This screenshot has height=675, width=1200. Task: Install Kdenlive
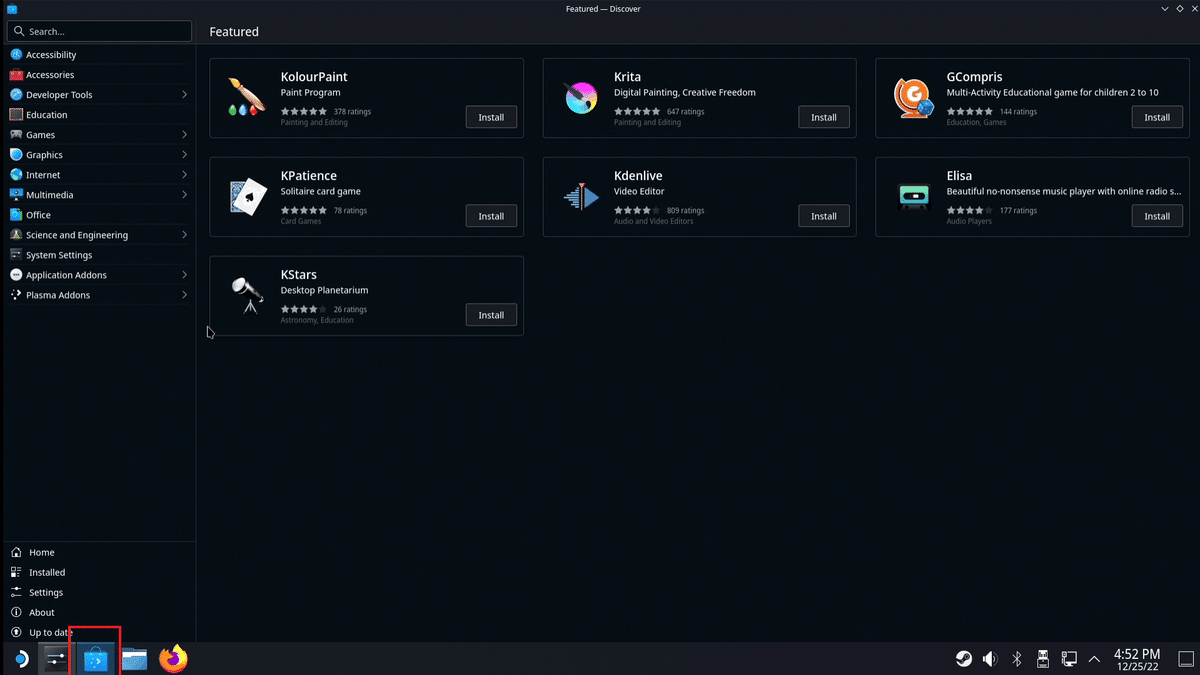pos(824,216)
